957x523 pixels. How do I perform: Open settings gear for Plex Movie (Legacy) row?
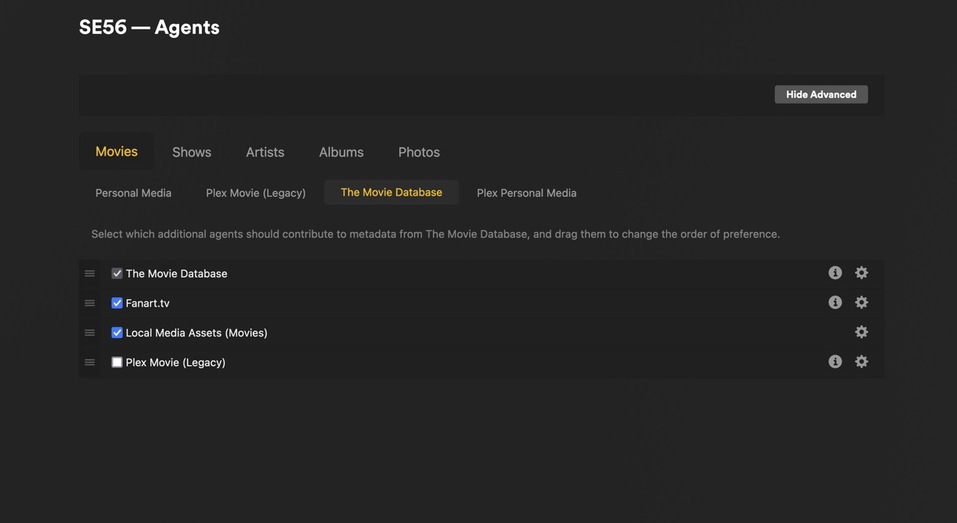pos(861,361)
